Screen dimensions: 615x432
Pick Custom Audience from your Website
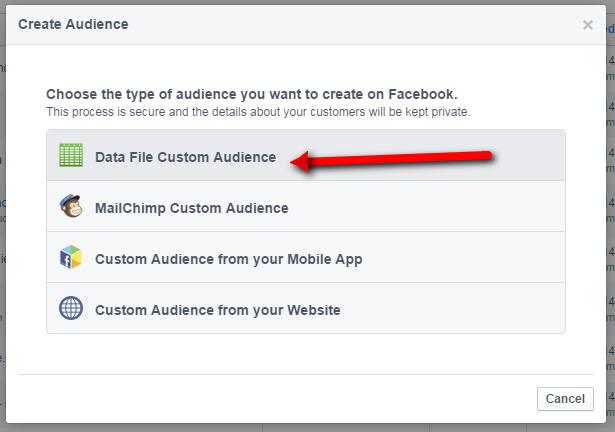tap(306, 308)
